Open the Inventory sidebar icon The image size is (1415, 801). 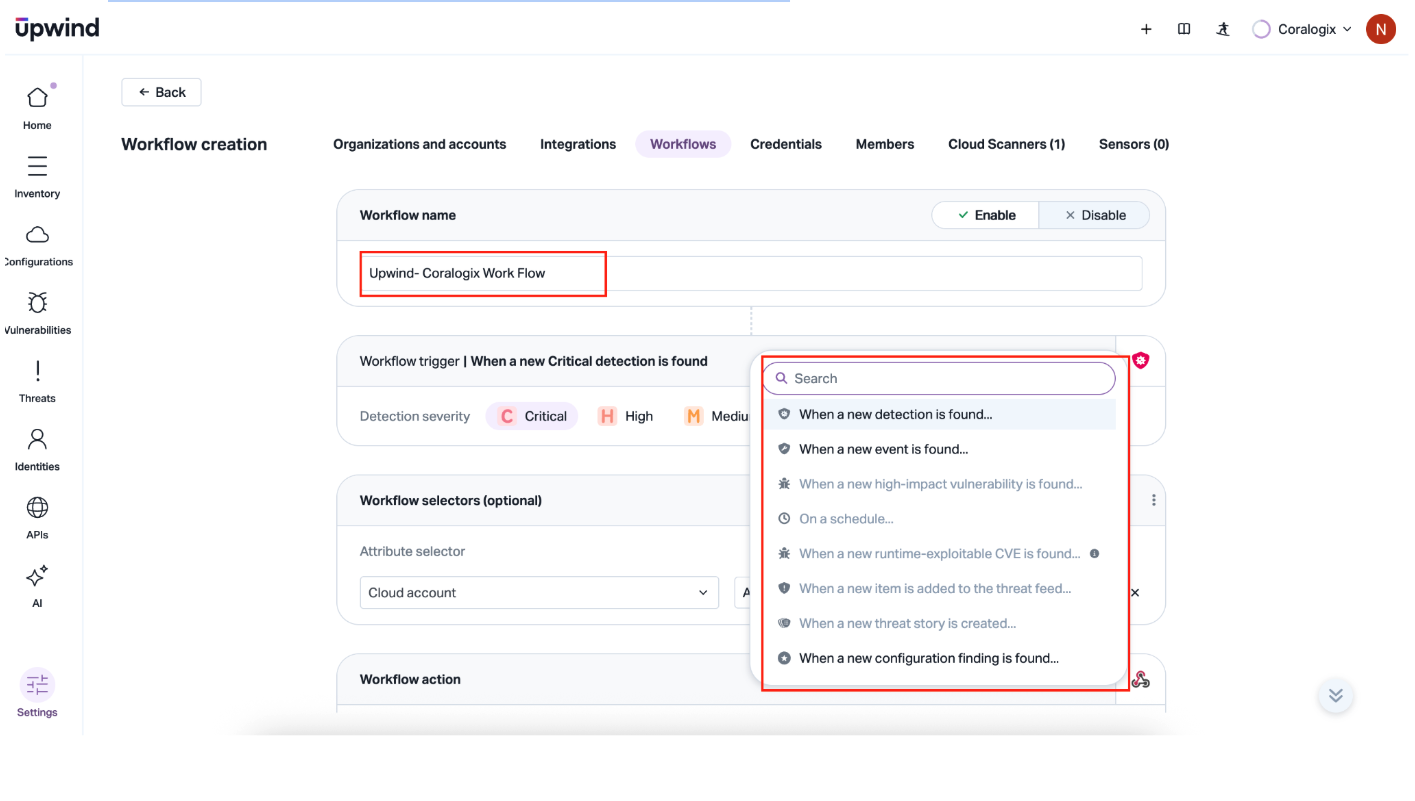click(37, 166)
